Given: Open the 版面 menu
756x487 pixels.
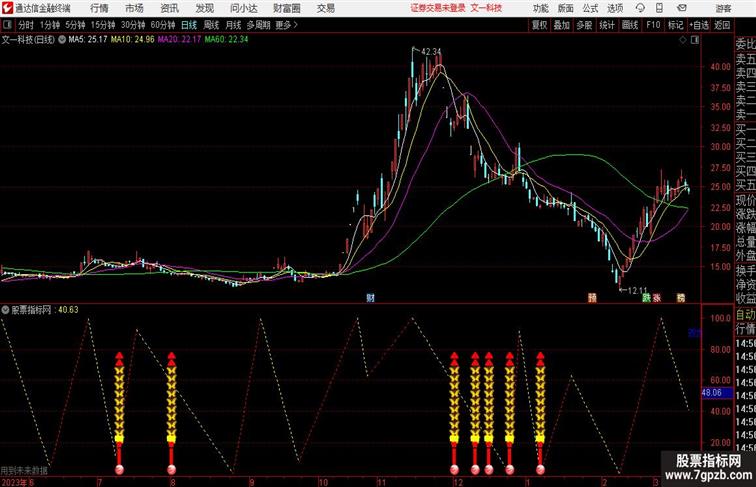Looking at the screenshot, I should [x=566, y=8].
